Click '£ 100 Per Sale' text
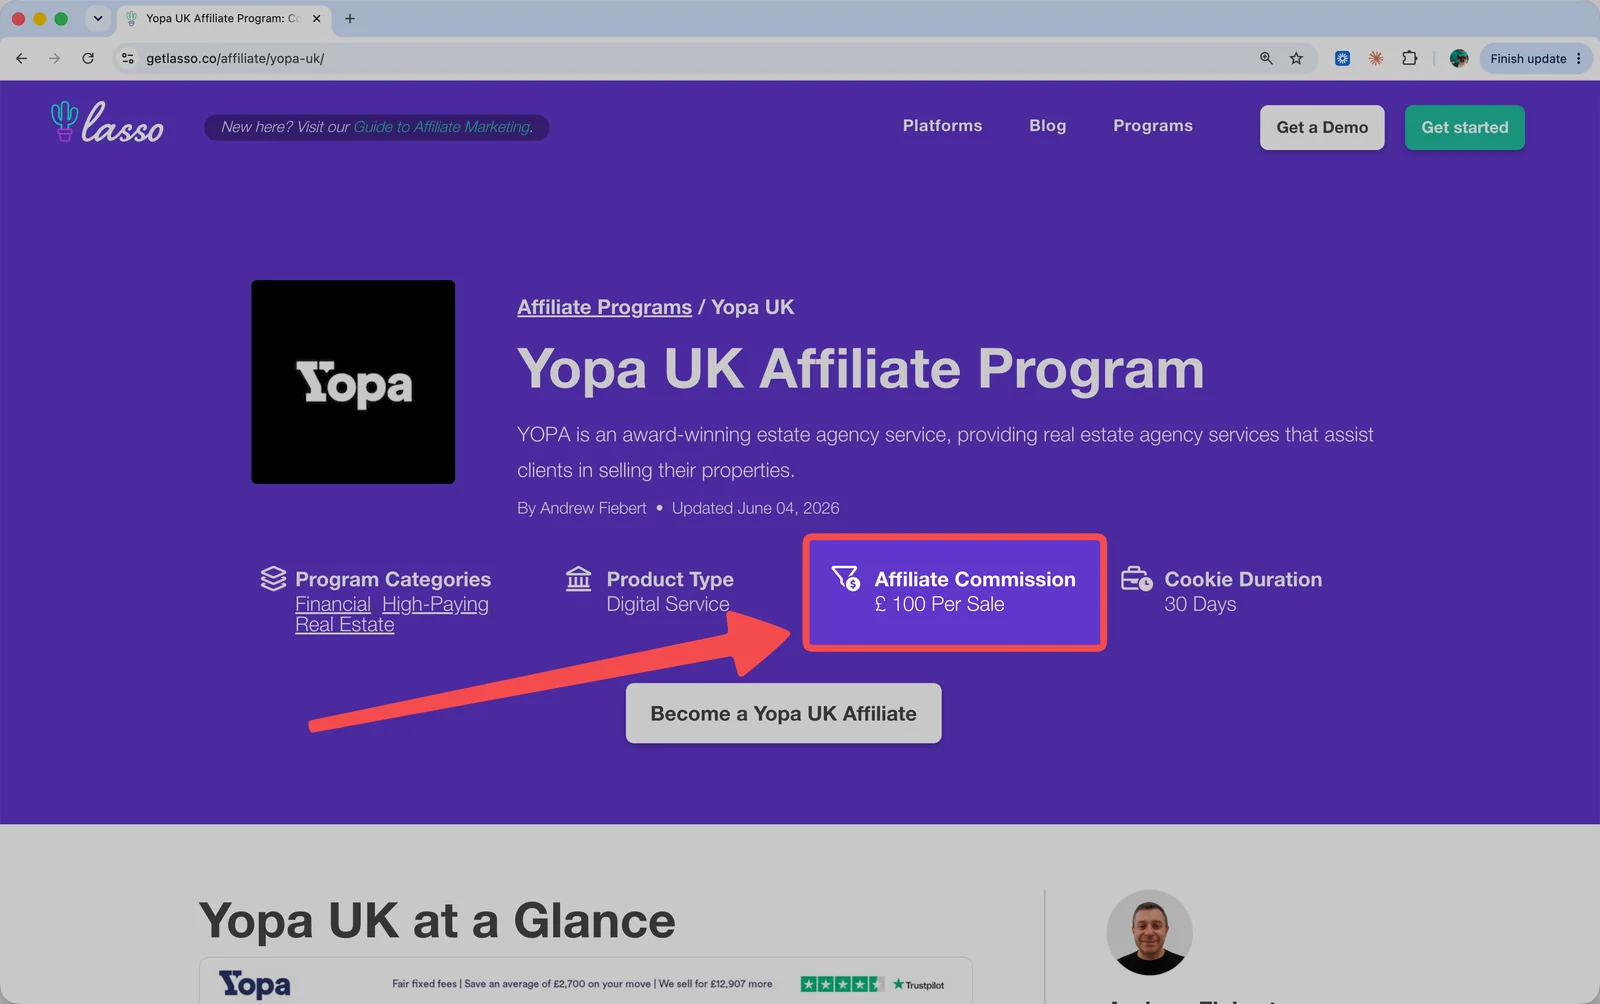The width and height of the screenshot is (1600, 1004). pos(939,604)
